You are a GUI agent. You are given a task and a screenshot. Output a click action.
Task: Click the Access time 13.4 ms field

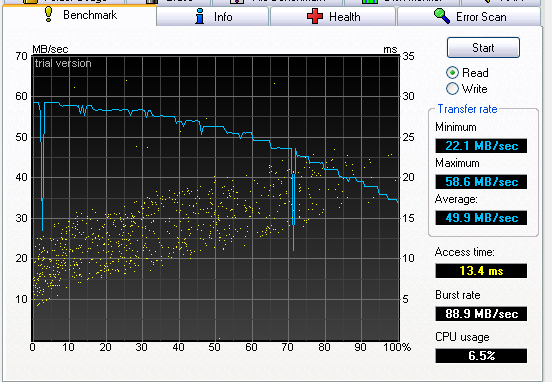coord(481,271)
